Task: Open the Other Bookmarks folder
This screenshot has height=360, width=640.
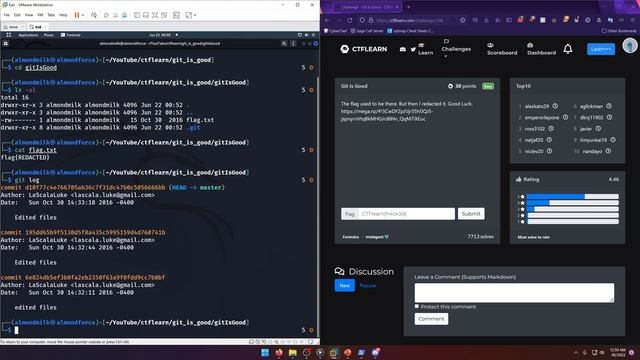Action: [619, 31]
